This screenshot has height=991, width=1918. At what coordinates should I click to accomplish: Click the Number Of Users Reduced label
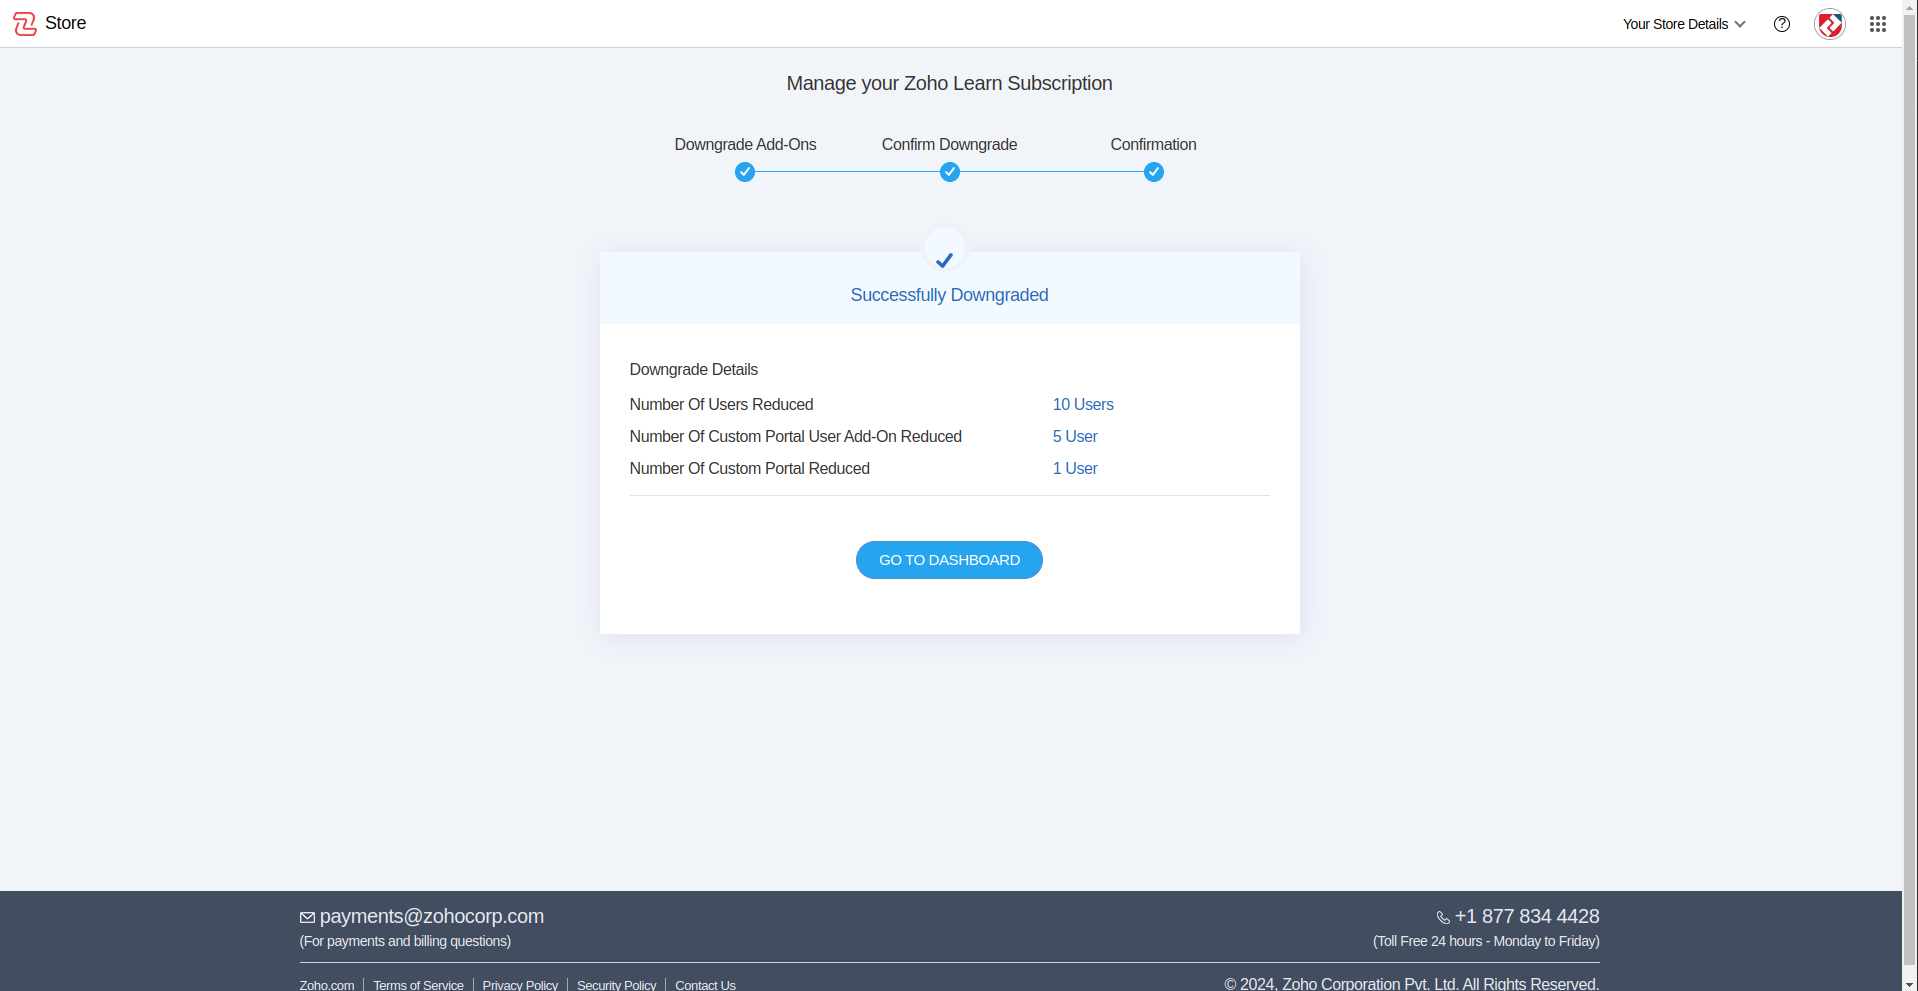pos(721,404)
